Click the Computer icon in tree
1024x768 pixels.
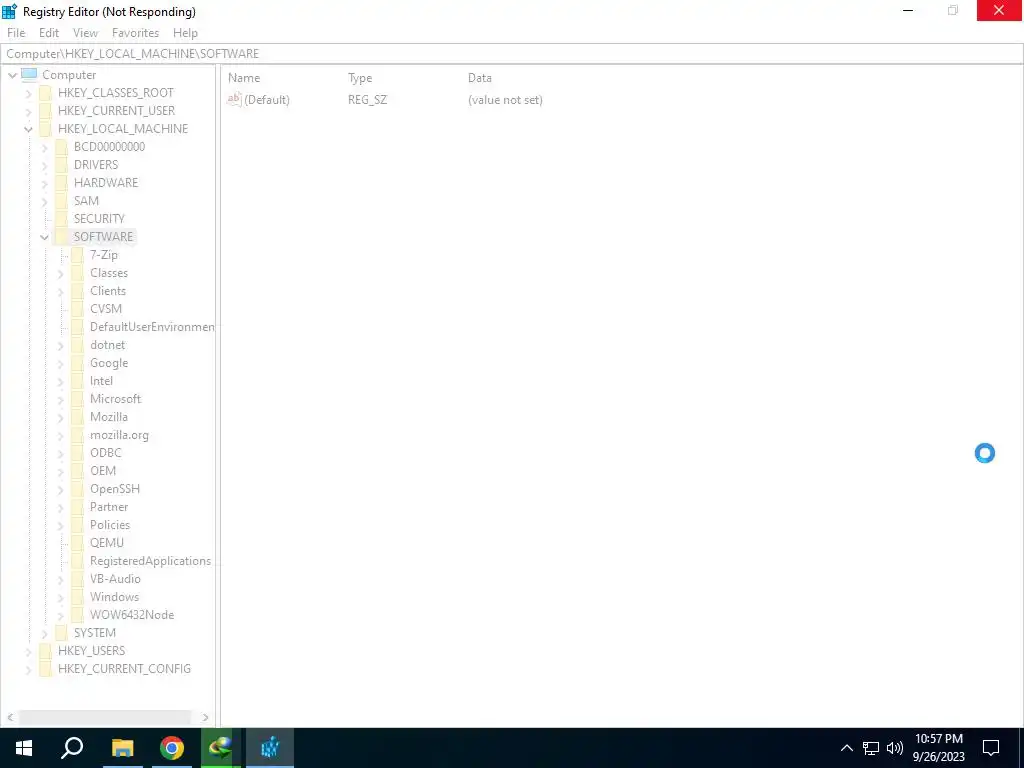29,74
